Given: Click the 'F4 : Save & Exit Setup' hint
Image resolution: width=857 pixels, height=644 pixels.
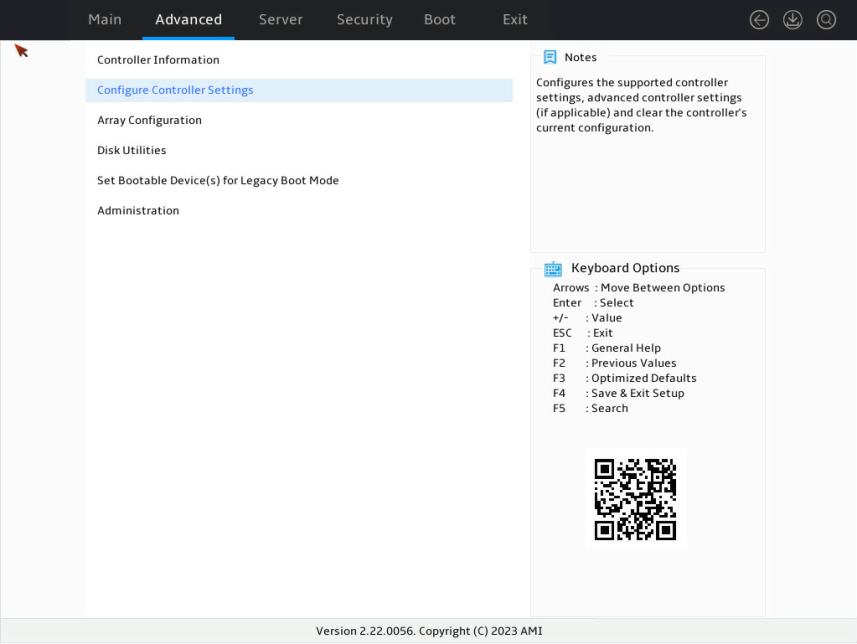Looking at the screenshot, I should click(619, 393).
